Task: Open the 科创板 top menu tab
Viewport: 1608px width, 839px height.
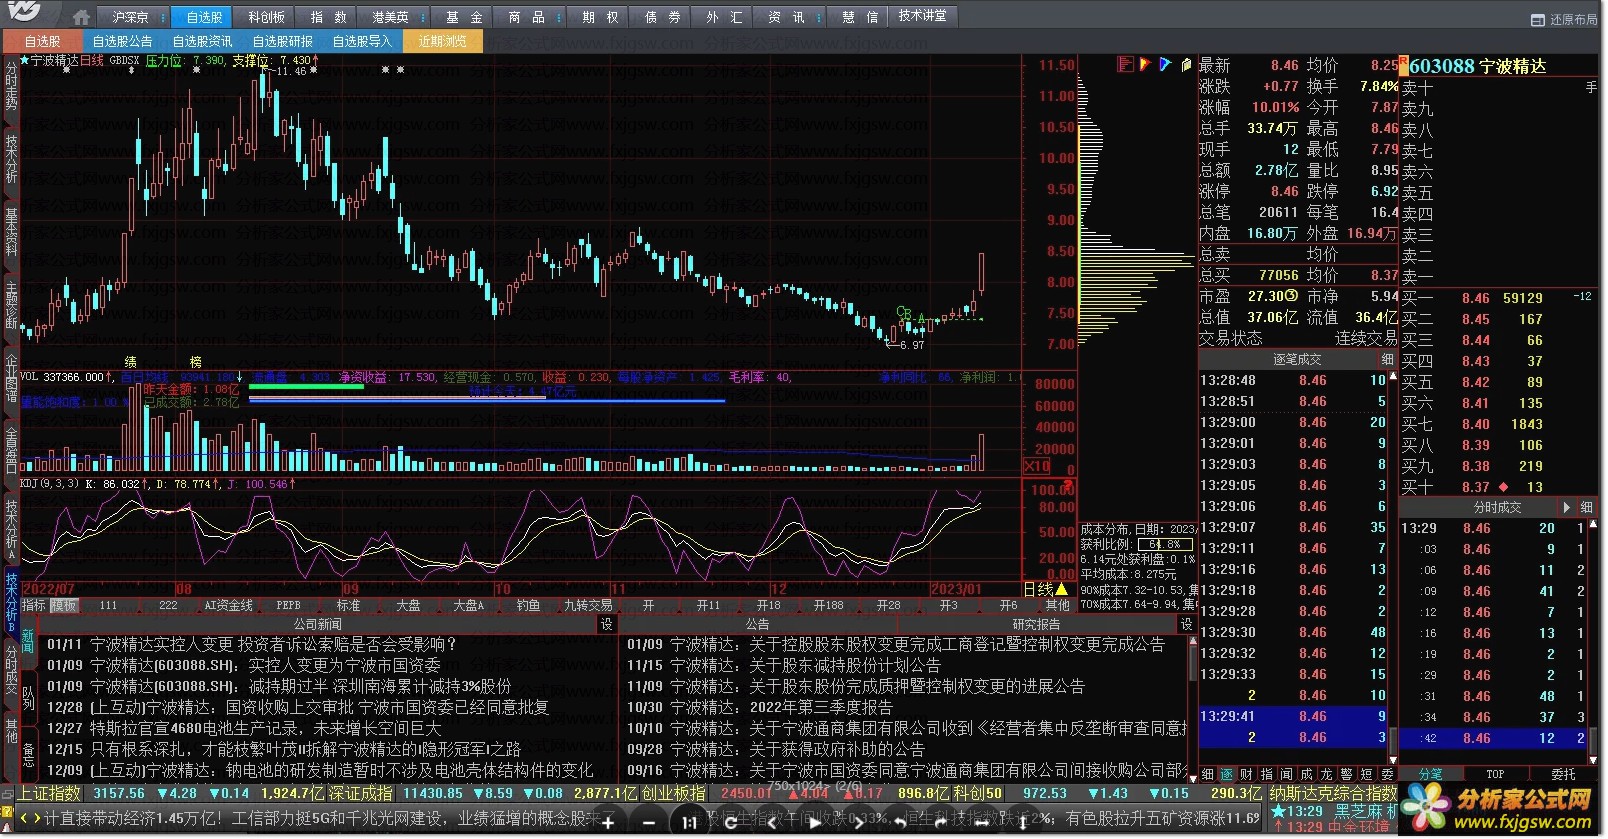Action: click(x=266, y=17)
